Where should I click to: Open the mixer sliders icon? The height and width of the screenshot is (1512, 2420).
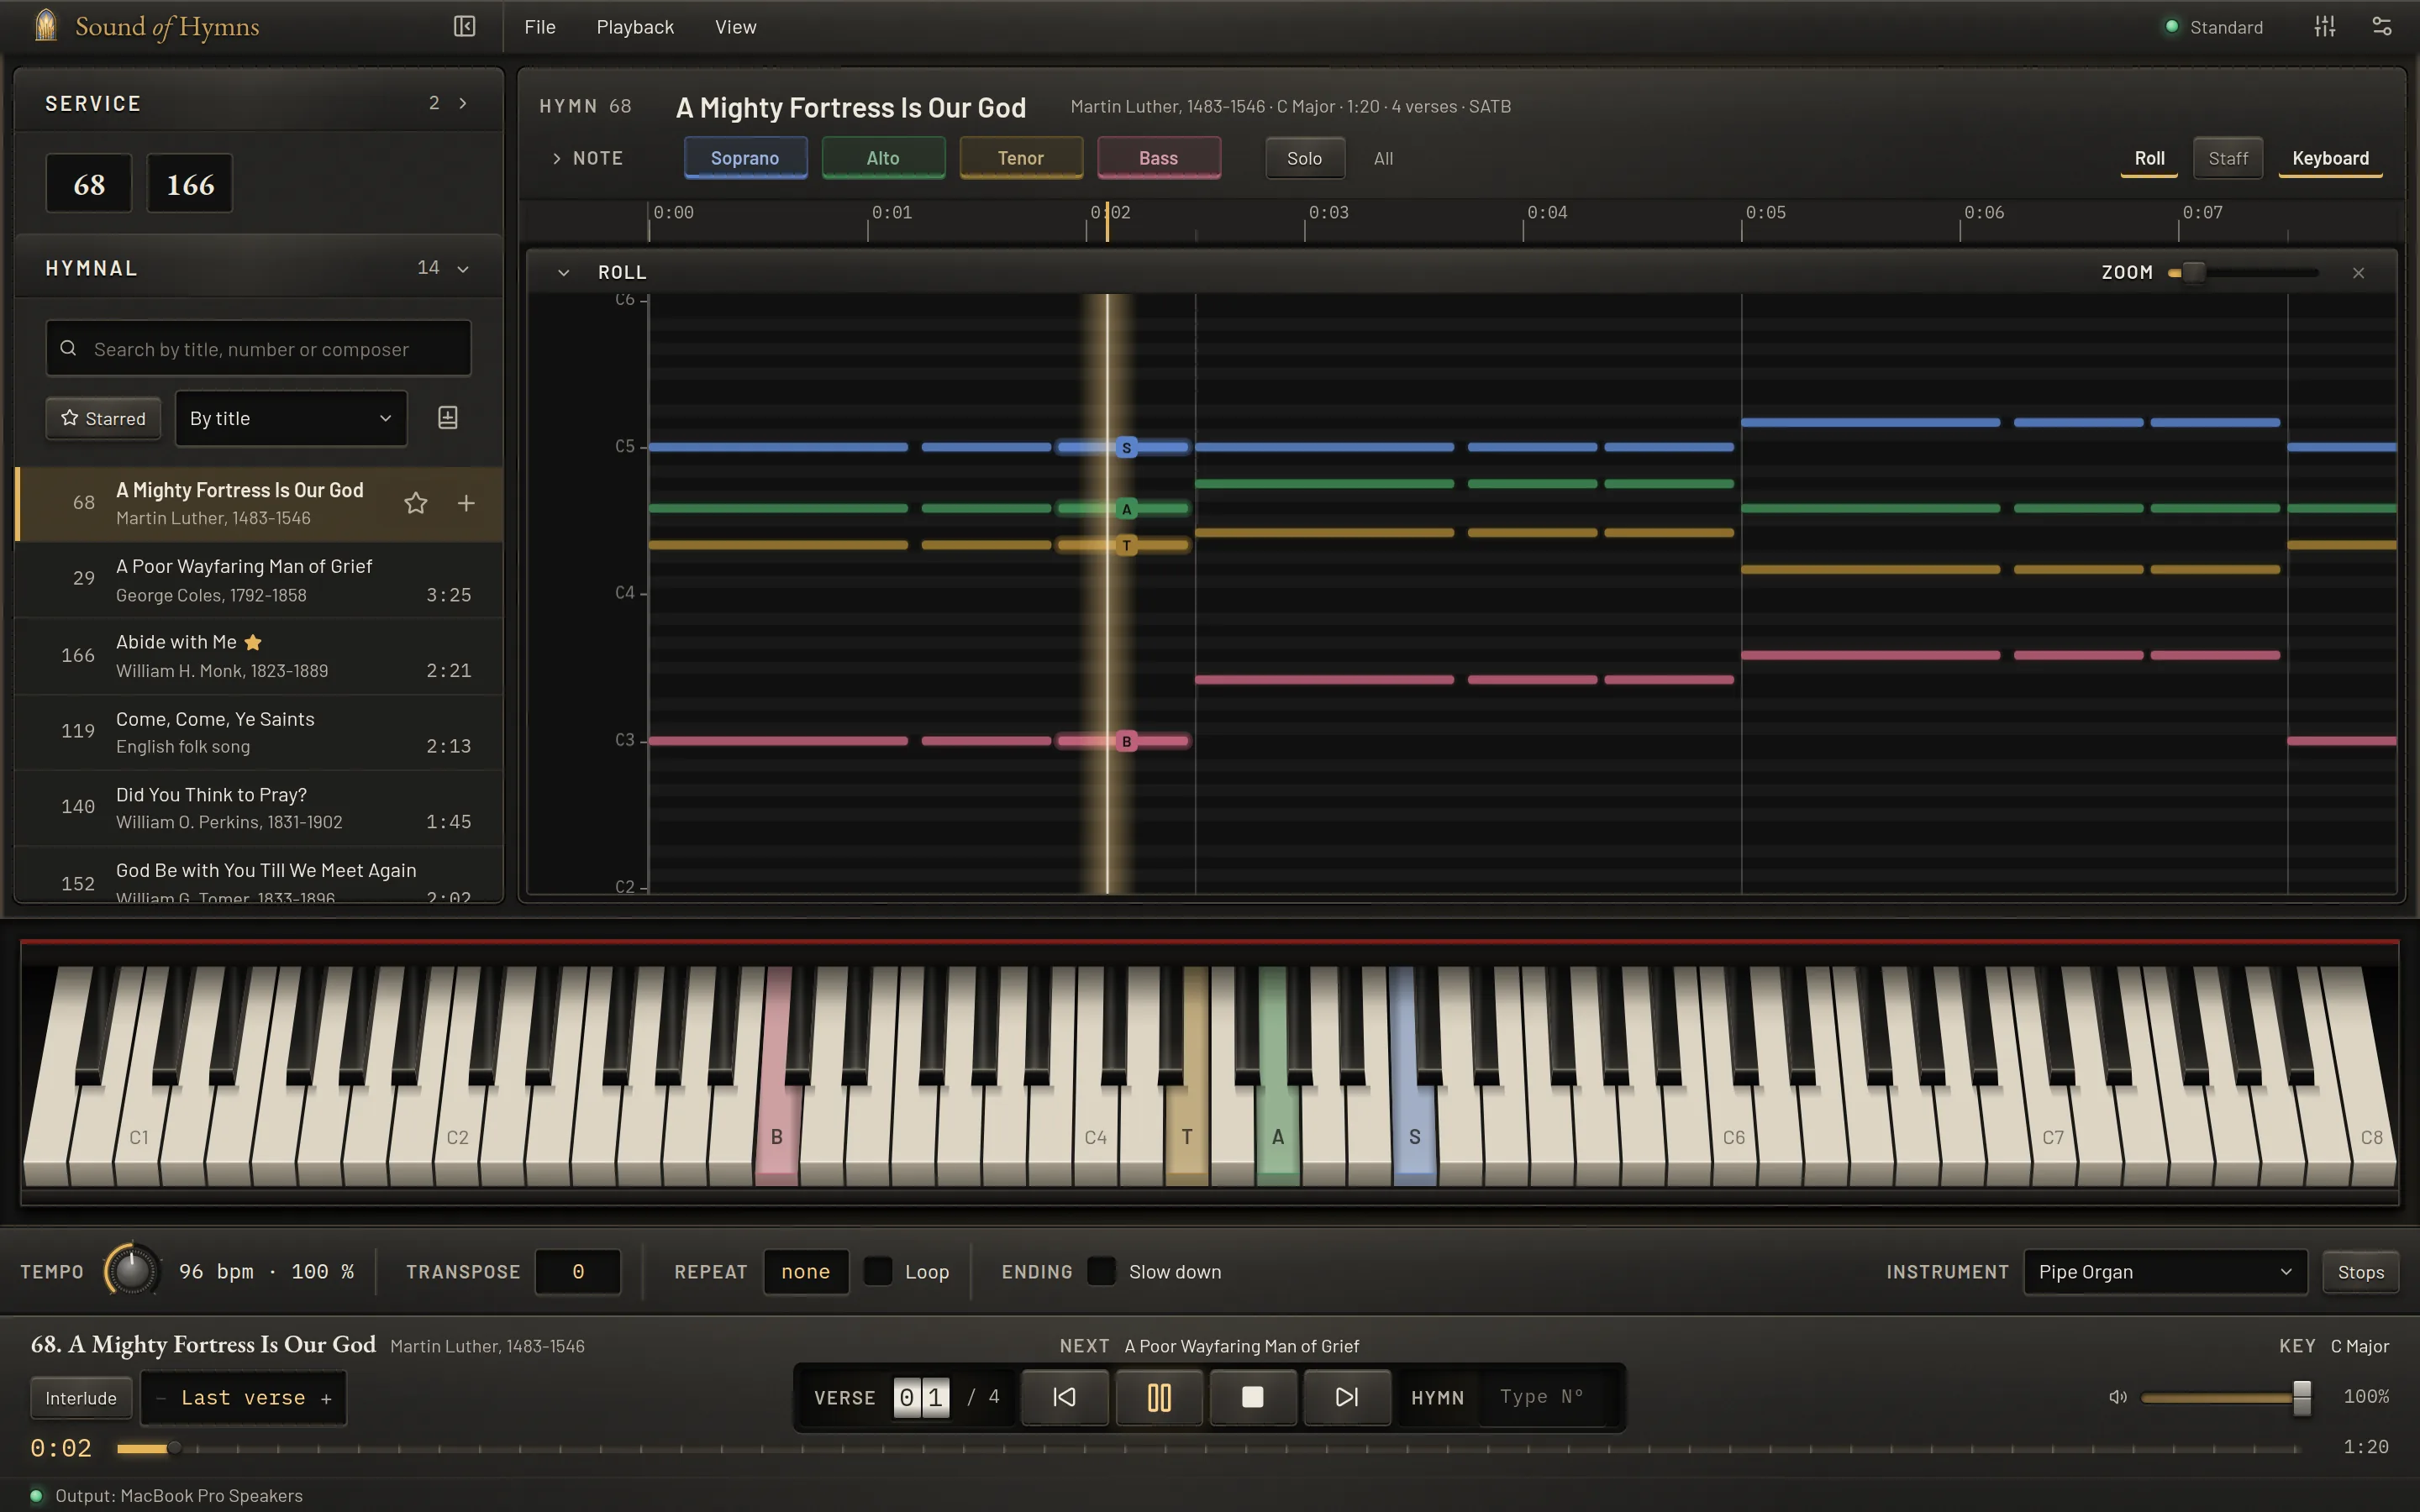[2324, 27]
